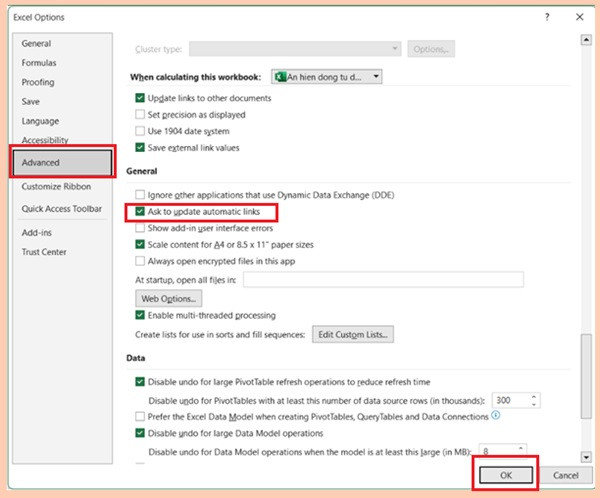Image resolution: width=600 pixels, height=498 pixels.
Task: Confirm settings with OK
Action: [x=506, y=475]
